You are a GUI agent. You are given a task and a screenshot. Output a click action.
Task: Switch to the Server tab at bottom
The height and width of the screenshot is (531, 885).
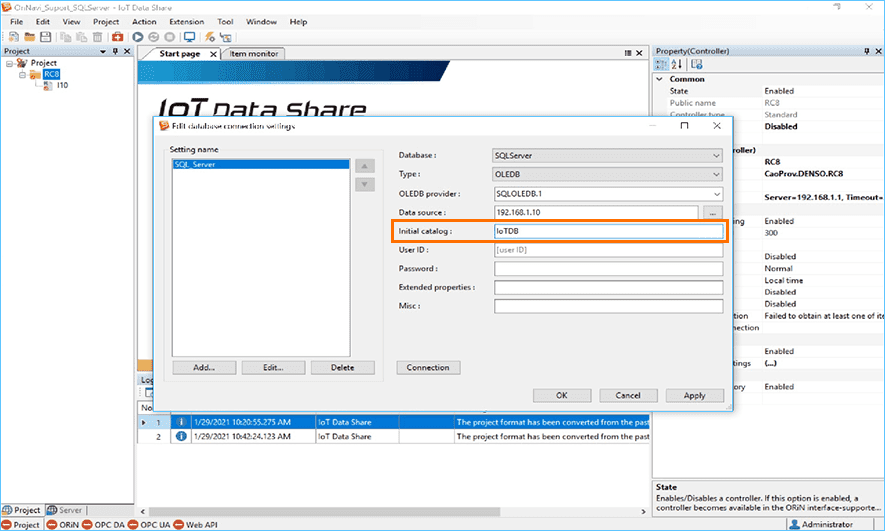[65, 510]
